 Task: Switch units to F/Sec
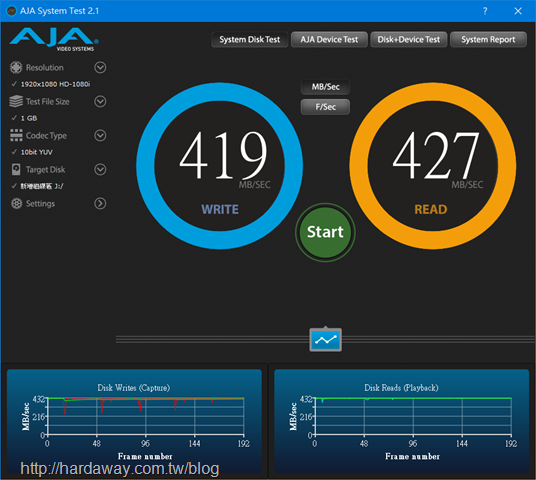point(325,107)
